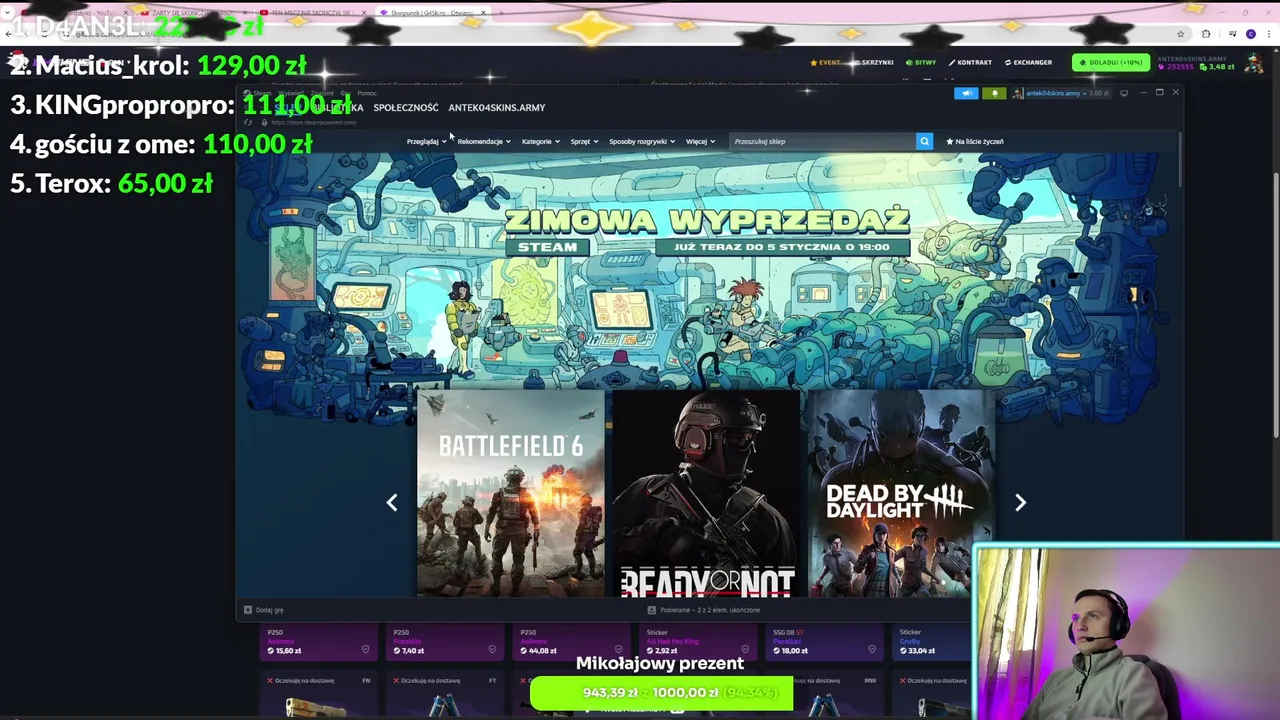Image resolution: width=1280 pixels, height=720 pixels.
Task: Click the Na liście życzeń link
Action: pyautogui.click(x=979, y=141)
